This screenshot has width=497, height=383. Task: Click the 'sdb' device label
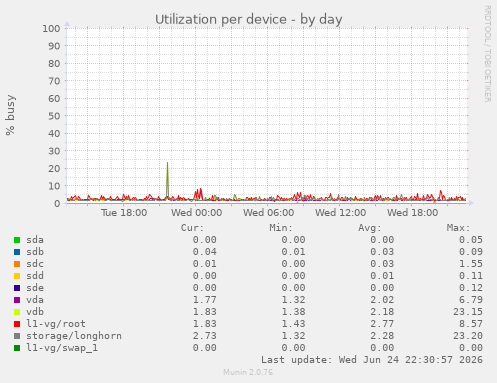[x=35, y=252]
